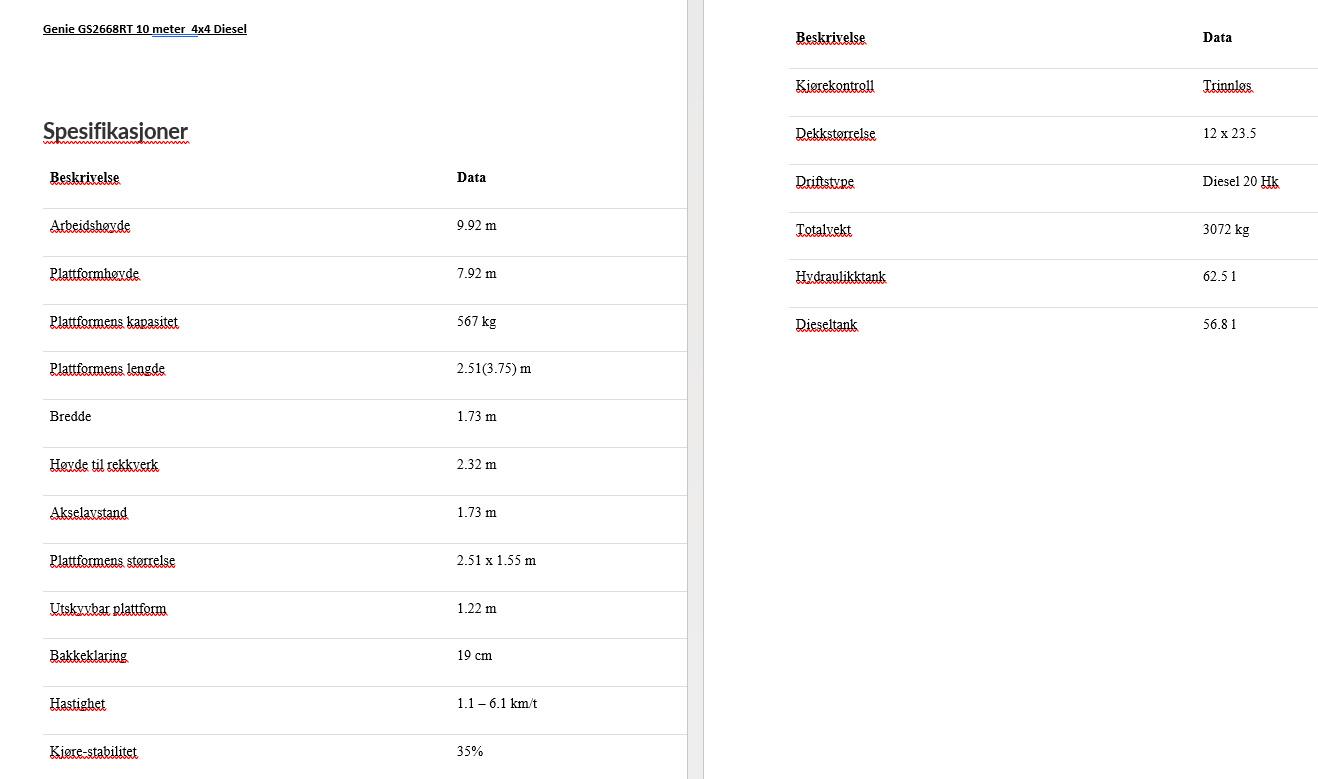This screenshot has height=779, width=1318.
Task: Click the 9.92 m value
Action: pos(476,226)
